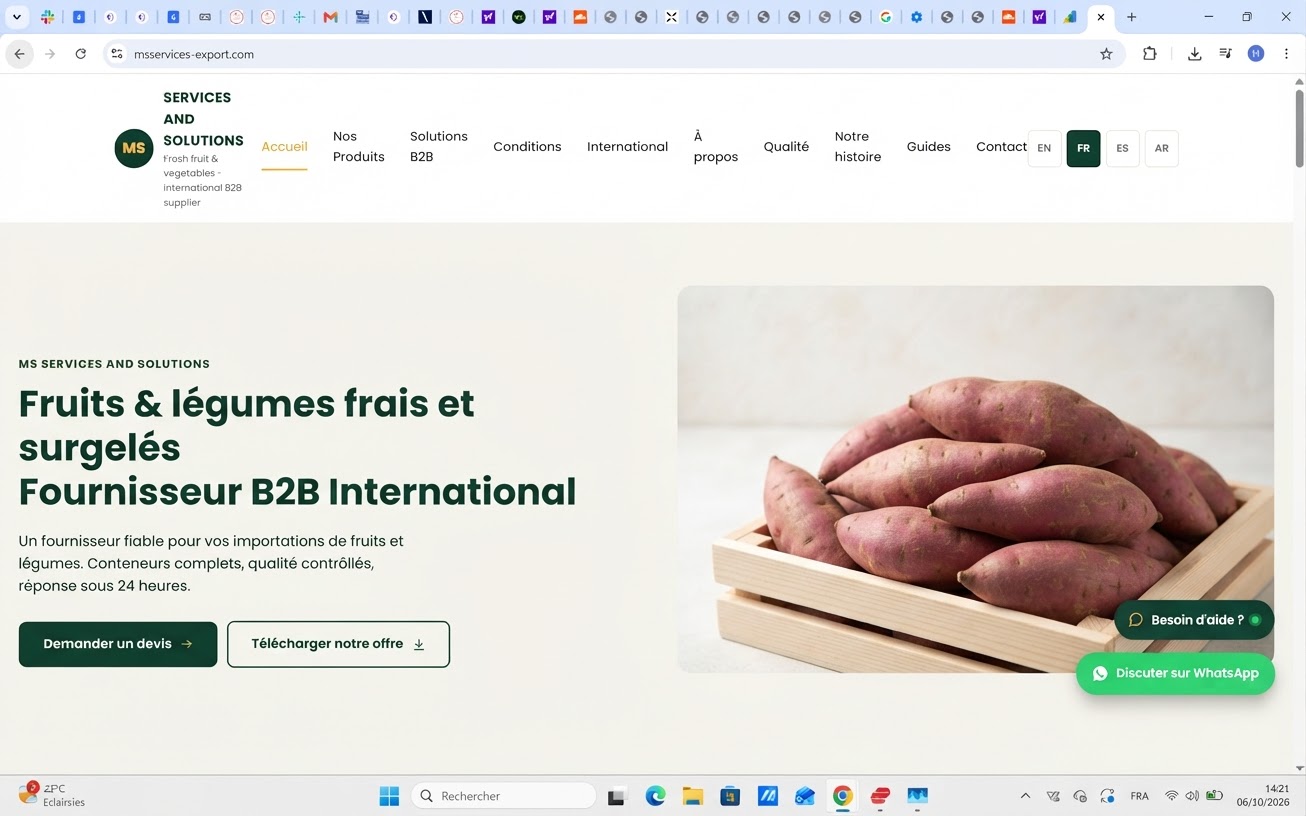This screenshot has height=816, width=1306.
Task: Open the volume speaker icon in system tray
Action: [x=1192, y=796]
